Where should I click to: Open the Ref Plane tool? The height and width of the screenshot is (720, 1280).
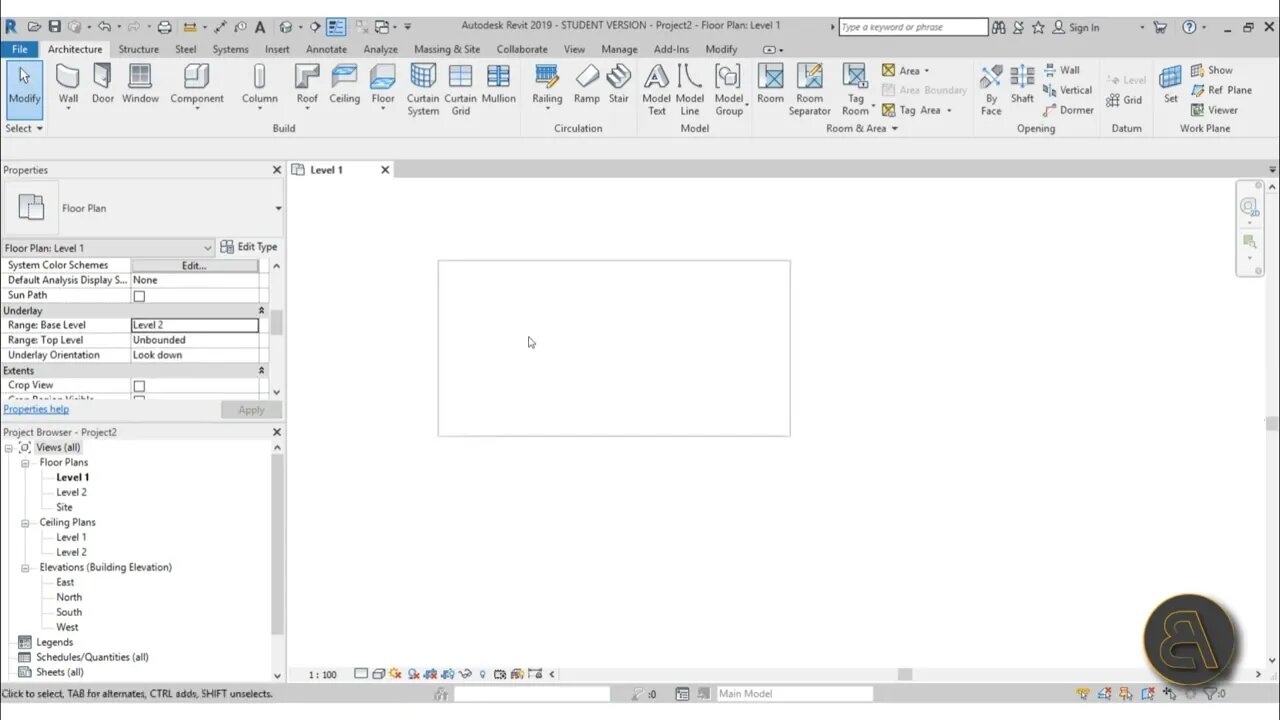point(1221,90)
